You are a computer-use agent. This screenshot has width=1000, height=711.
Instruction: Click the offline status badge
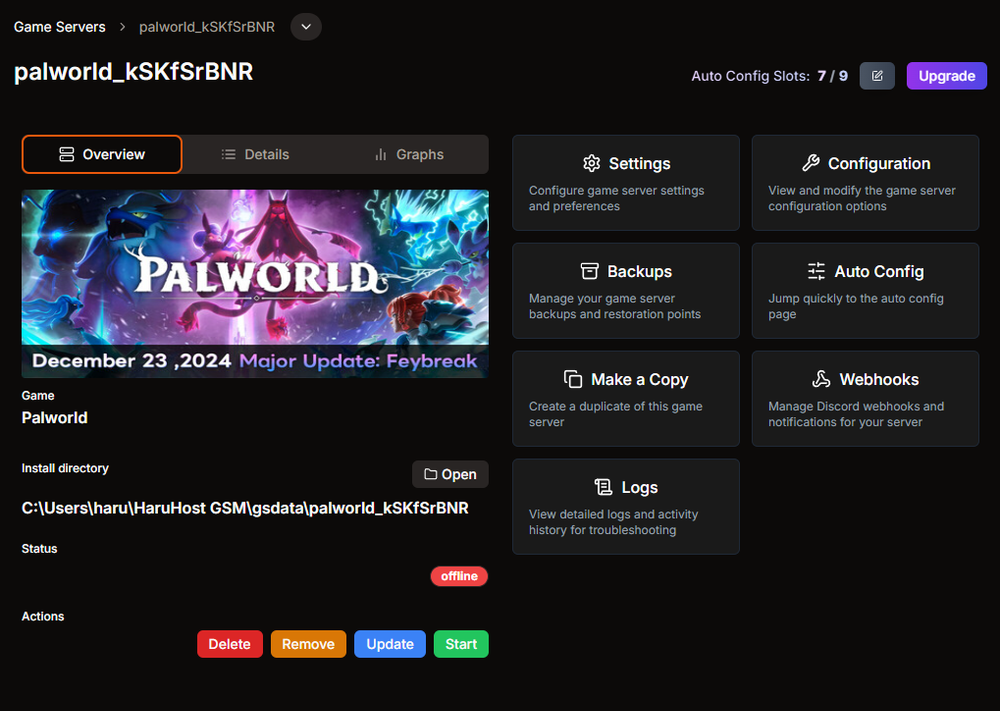459,576
